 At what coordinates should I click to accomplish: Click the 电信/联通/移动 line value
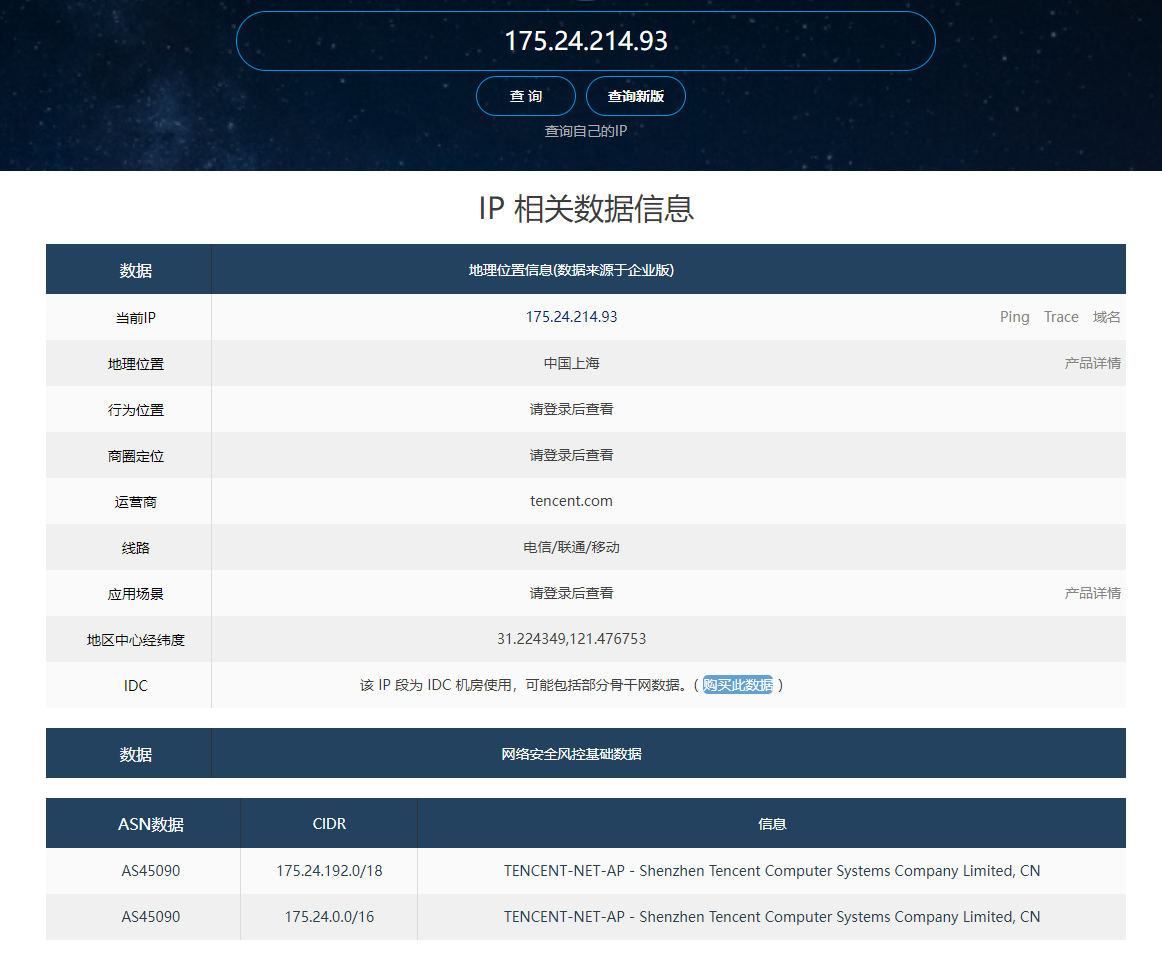[x=571, y=547]
